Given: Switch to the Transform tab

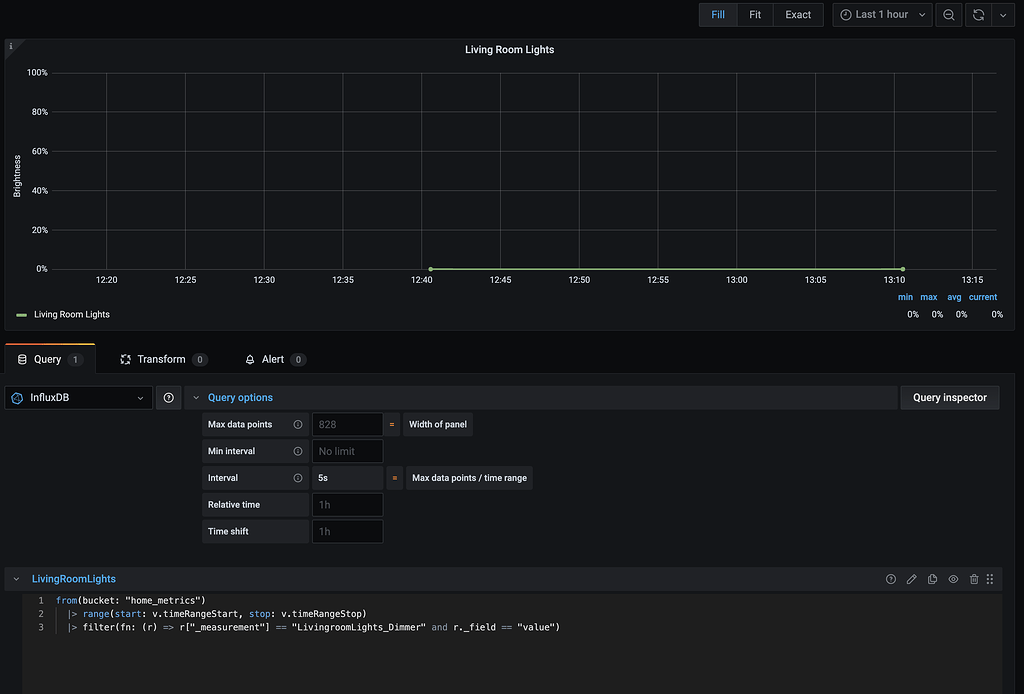Looking at the screenshot, I should pyautogui.click(x=163, y=359).
